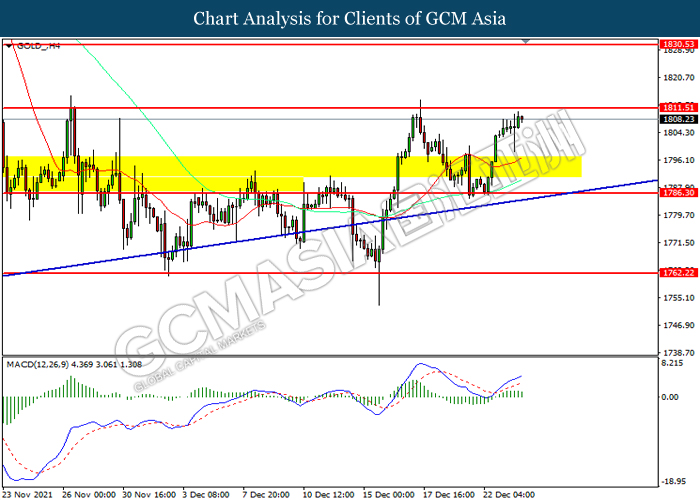Viewport: 700px width, 500px height.
Task: Click the 17 Dec 16:00 time label
Action: [x=449, y=495]
